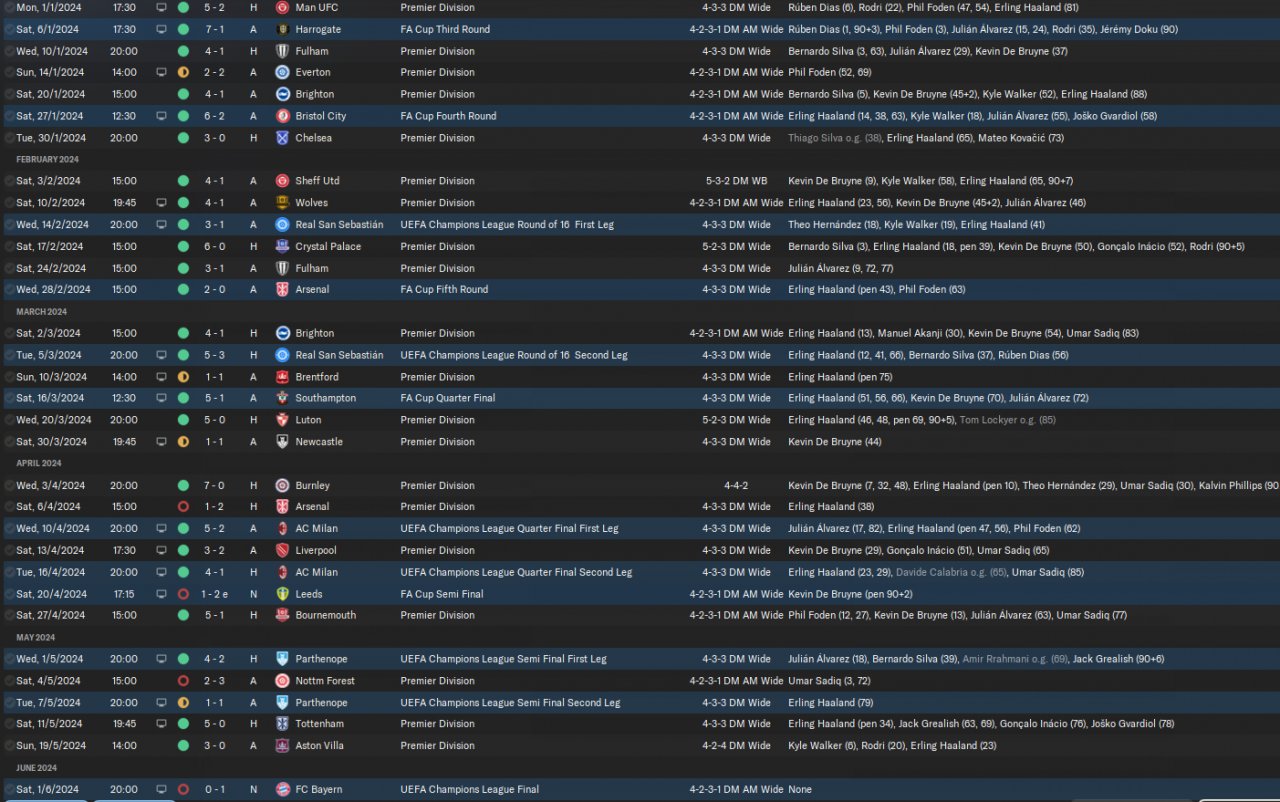Click the check icon beside Sat, 27/4/2024
Viewport: 1280px width, 802px height.
(x=10, y=616)
